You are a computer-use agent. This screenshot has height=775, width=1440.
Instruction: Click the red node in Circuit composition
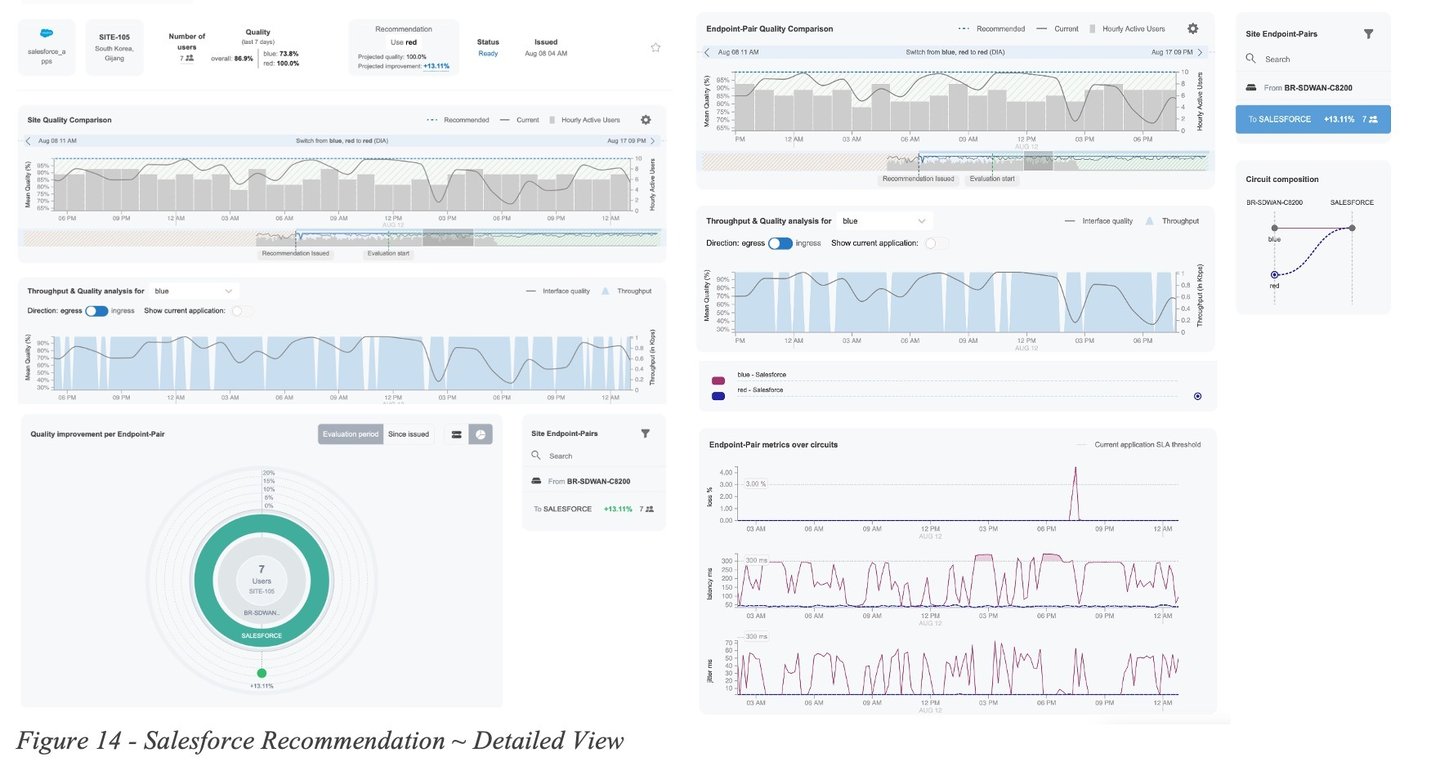pyautogui.click(x=1274, y=274)
